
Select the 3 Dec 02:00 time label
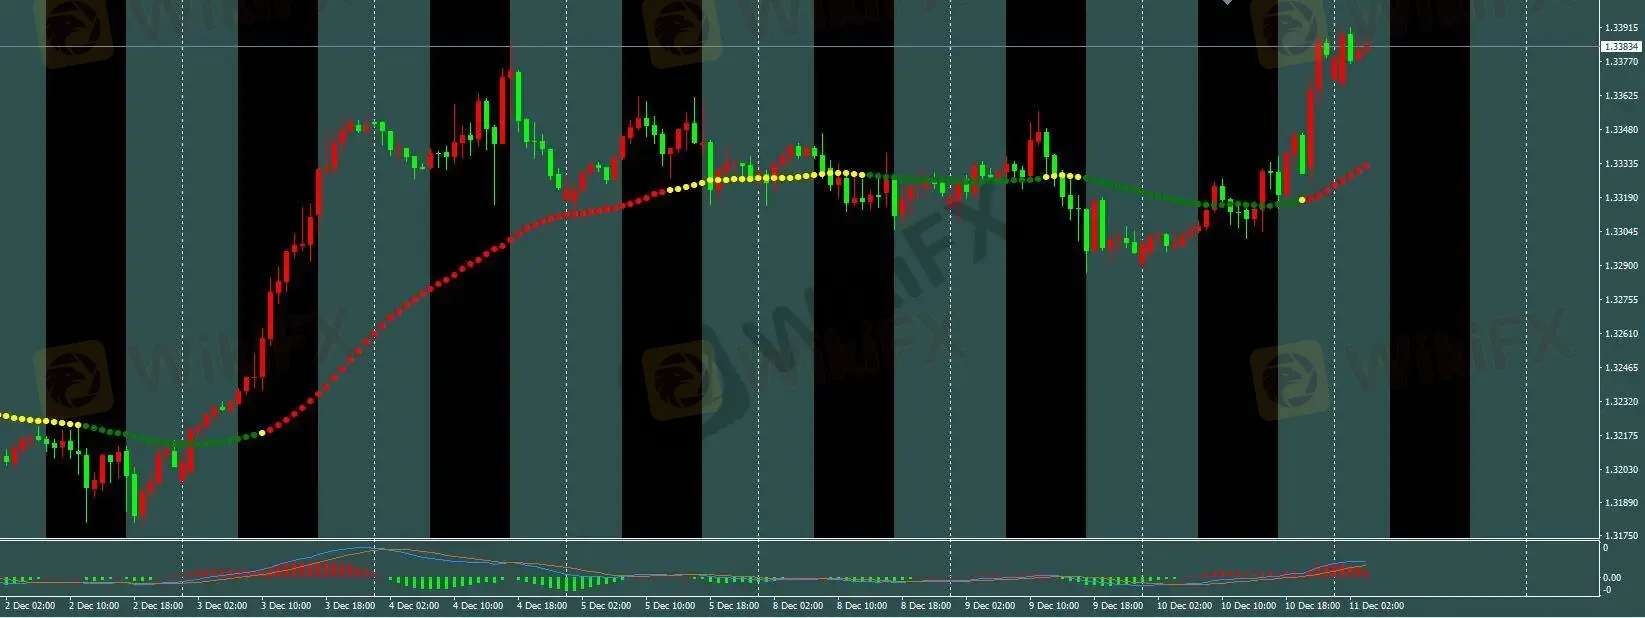[x=222, y=606]
